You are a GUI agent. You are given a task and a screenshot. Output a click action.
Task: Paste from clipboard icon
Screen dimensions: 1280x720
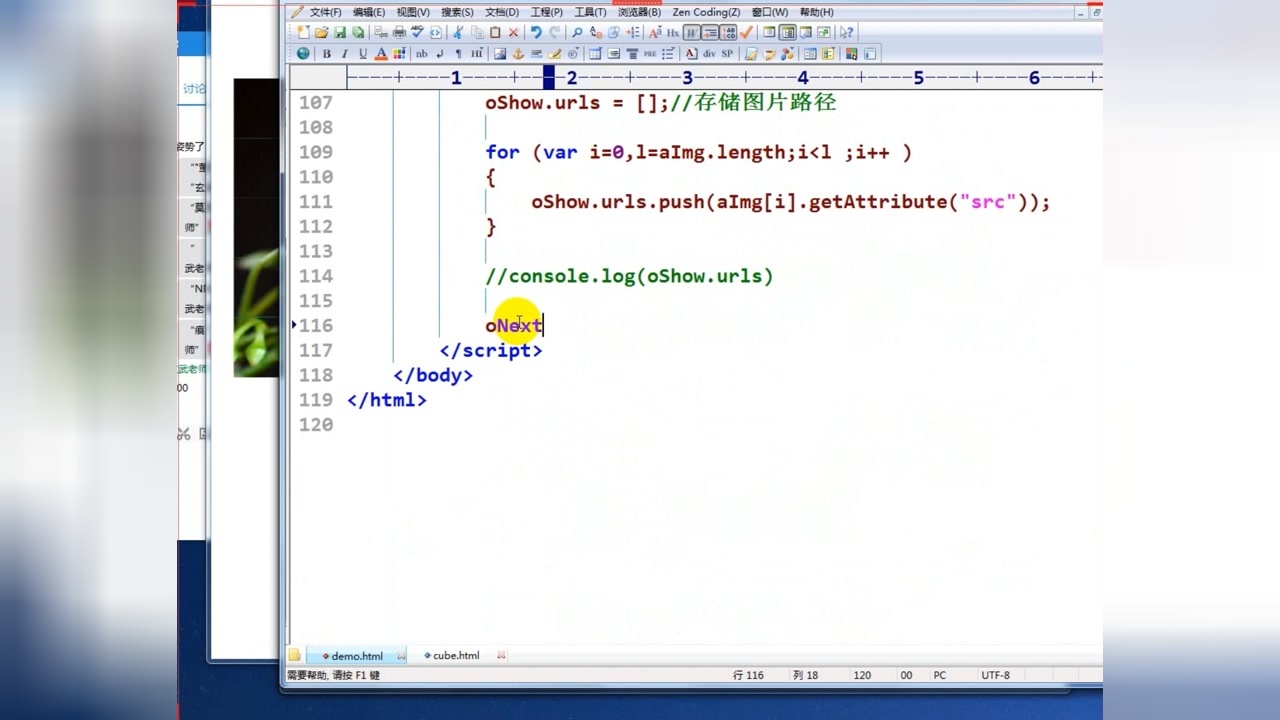(495, 33)
